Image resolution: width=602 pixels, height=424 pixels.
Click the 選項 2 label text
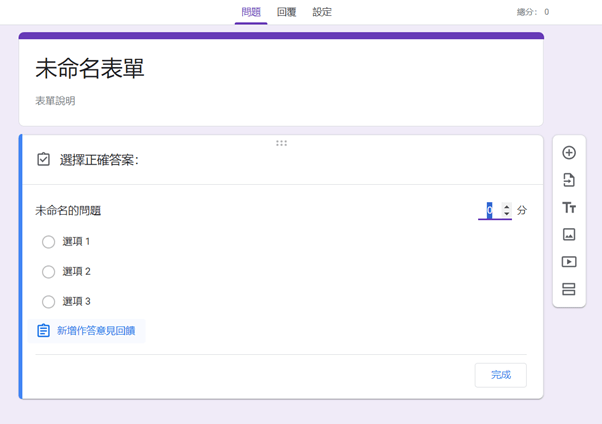coord(76,272)
